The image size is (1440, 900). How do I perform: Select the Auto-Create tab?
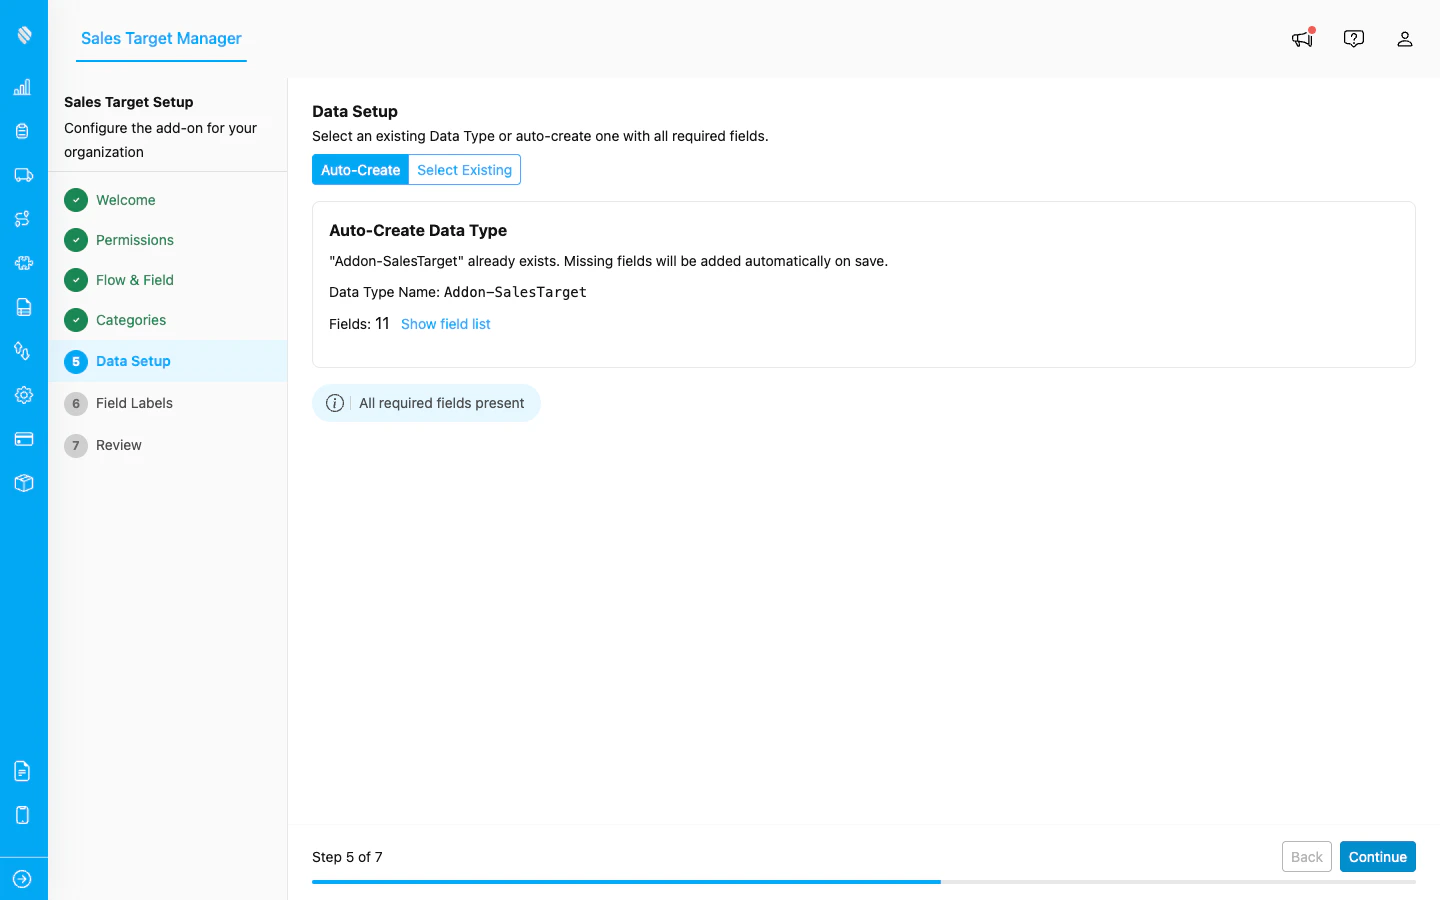pyautogui.click(x=360, y=170)
